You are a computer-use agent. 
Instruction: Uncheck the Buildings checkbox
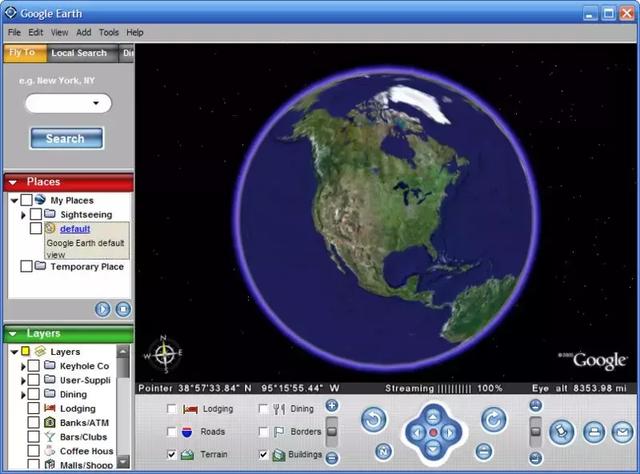click(263, 454)
